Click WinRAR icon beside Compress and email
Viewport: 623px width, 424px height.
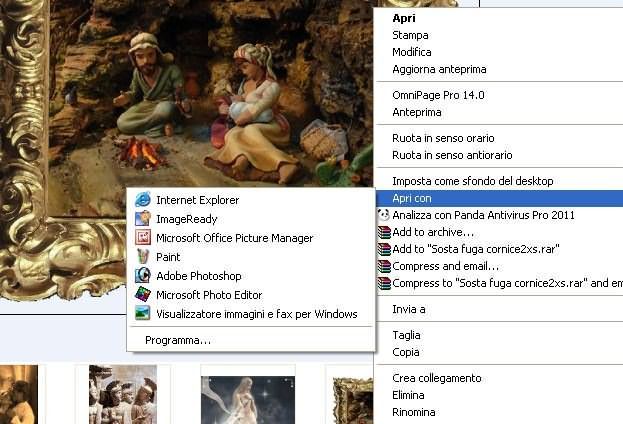384,266
